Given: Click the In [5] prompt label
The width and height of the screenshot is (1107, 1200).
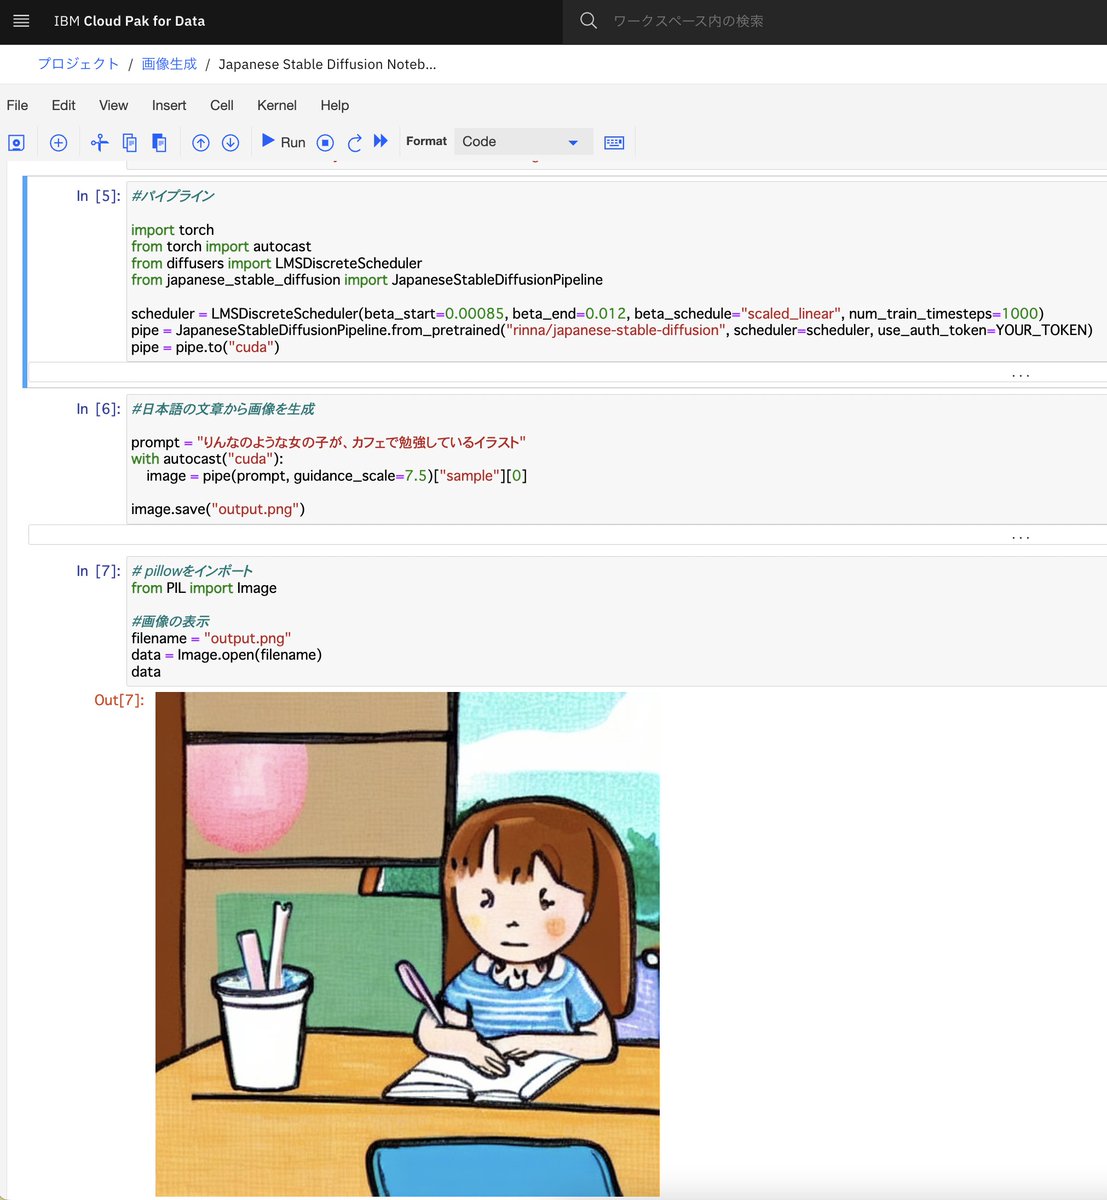Looking at the screenshot, I should click(98, 196).
